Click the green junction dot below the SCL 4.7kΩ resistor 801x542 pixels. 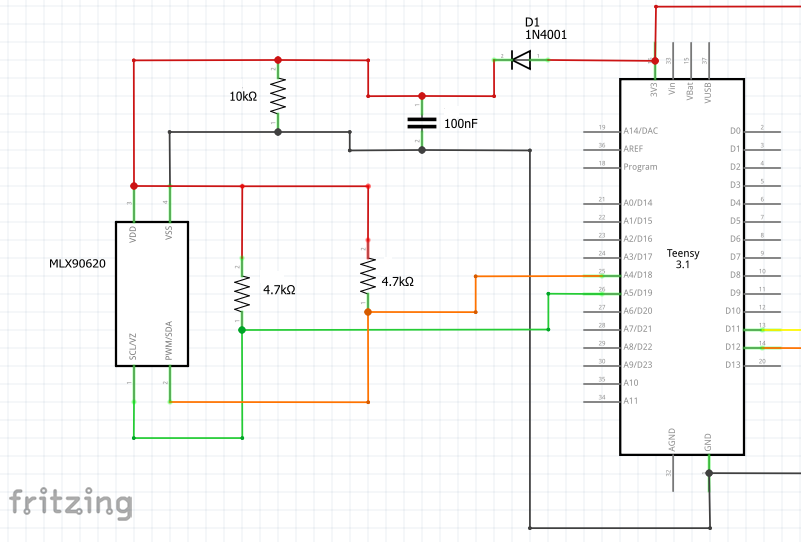(x=242, y=330)
